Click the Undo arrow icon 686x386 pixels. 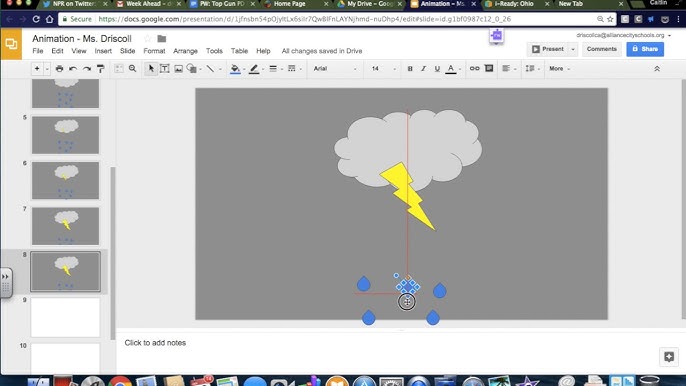click(73, 69)
